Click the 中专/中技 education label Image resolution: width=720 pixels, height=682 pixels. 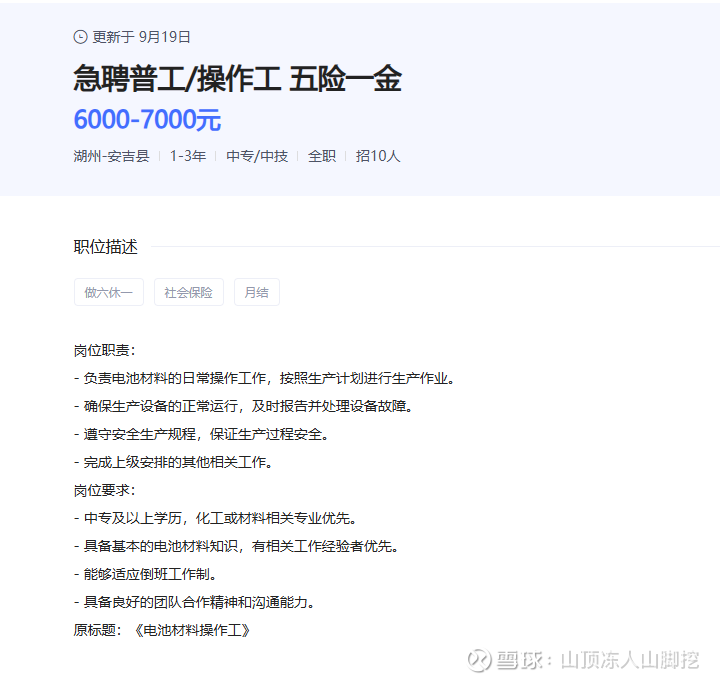(257, 156)
